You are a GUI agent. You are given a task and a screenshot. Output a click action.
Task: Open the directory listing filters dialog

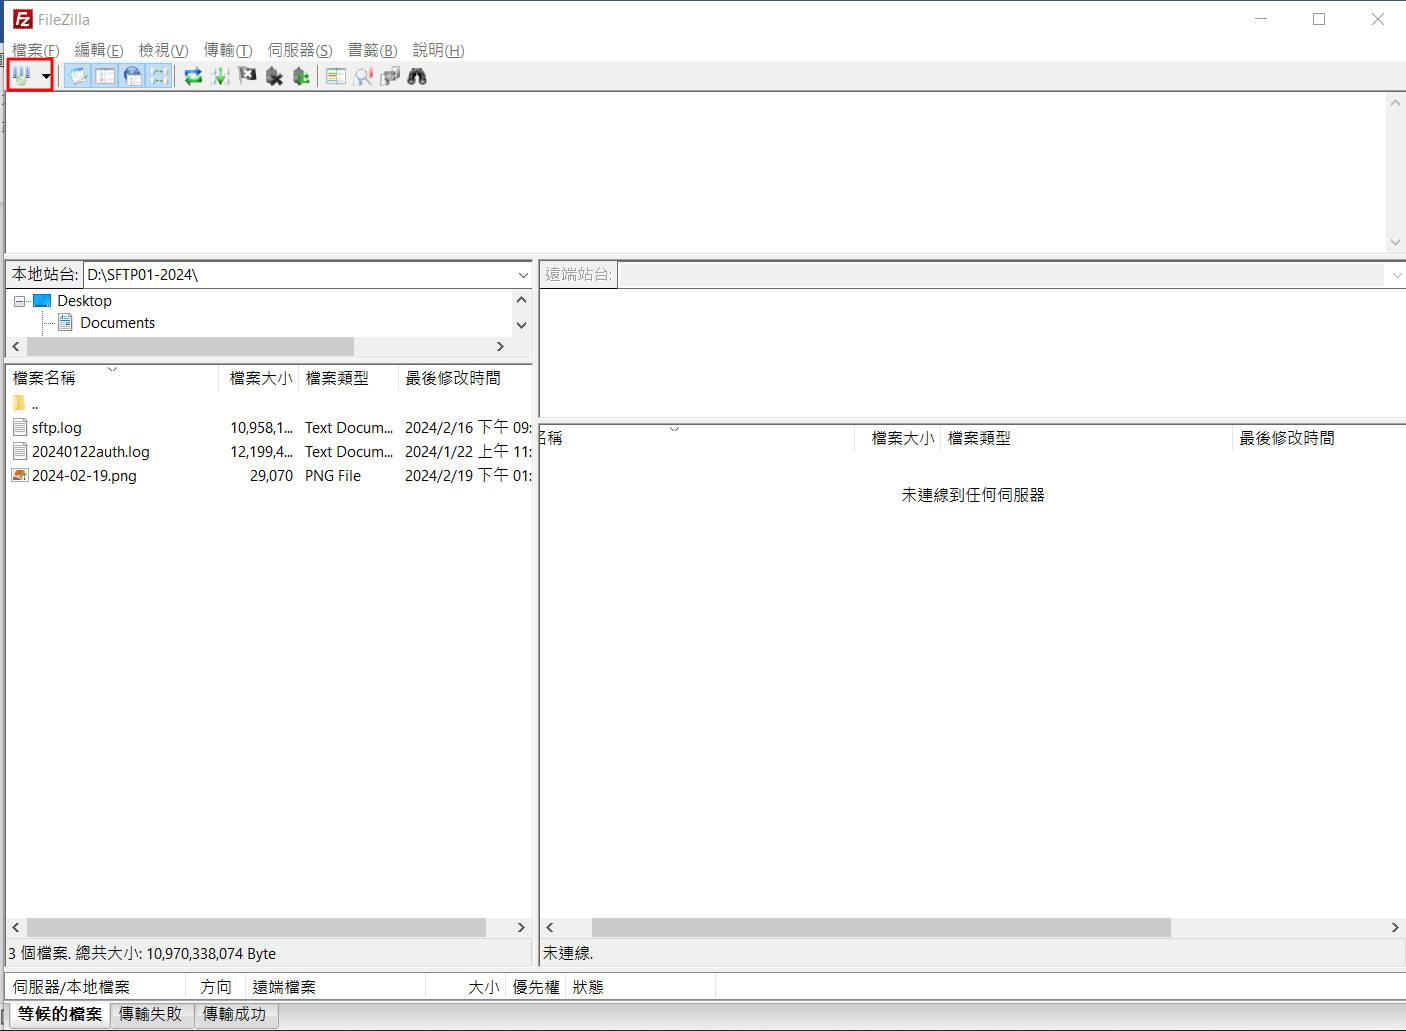coord(336,76)
